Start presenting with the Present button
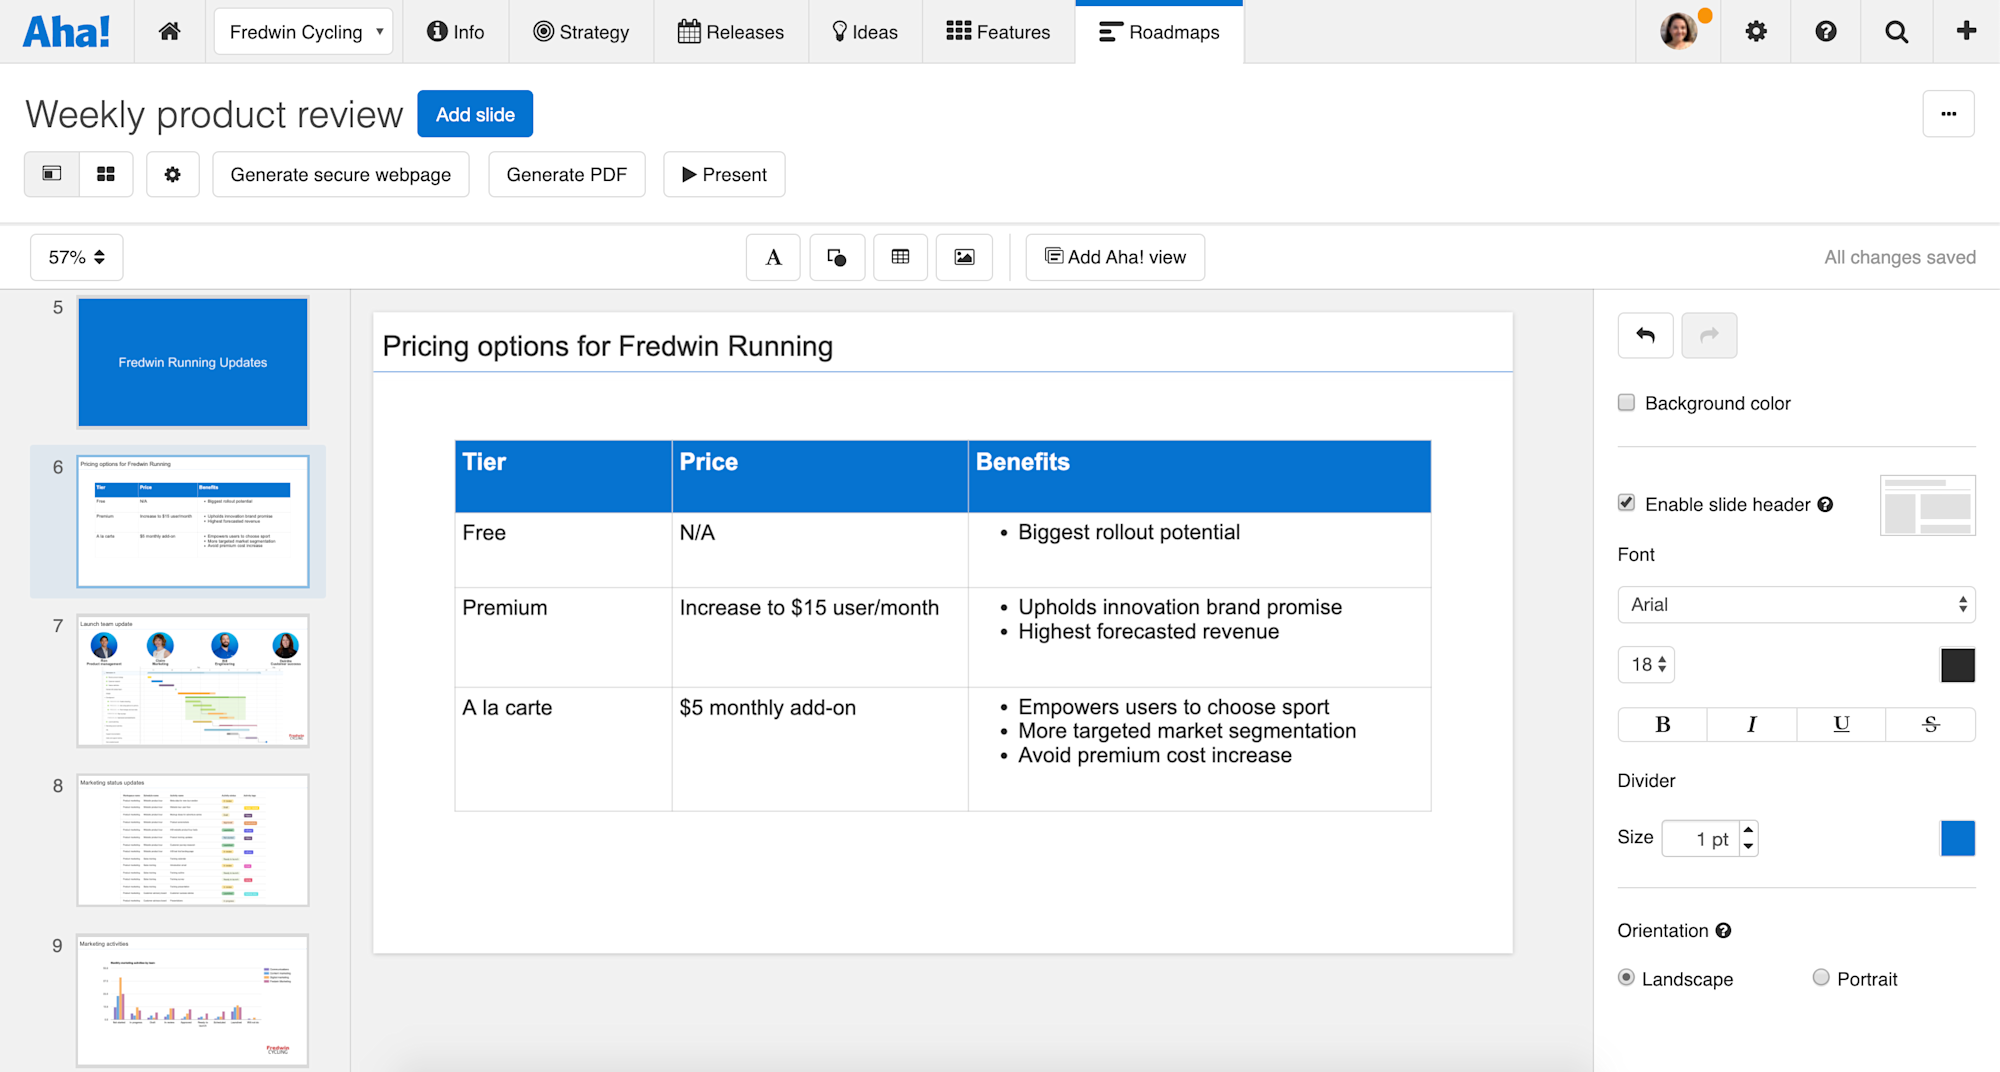The image size is (2000, 1072). click(723, 174)
